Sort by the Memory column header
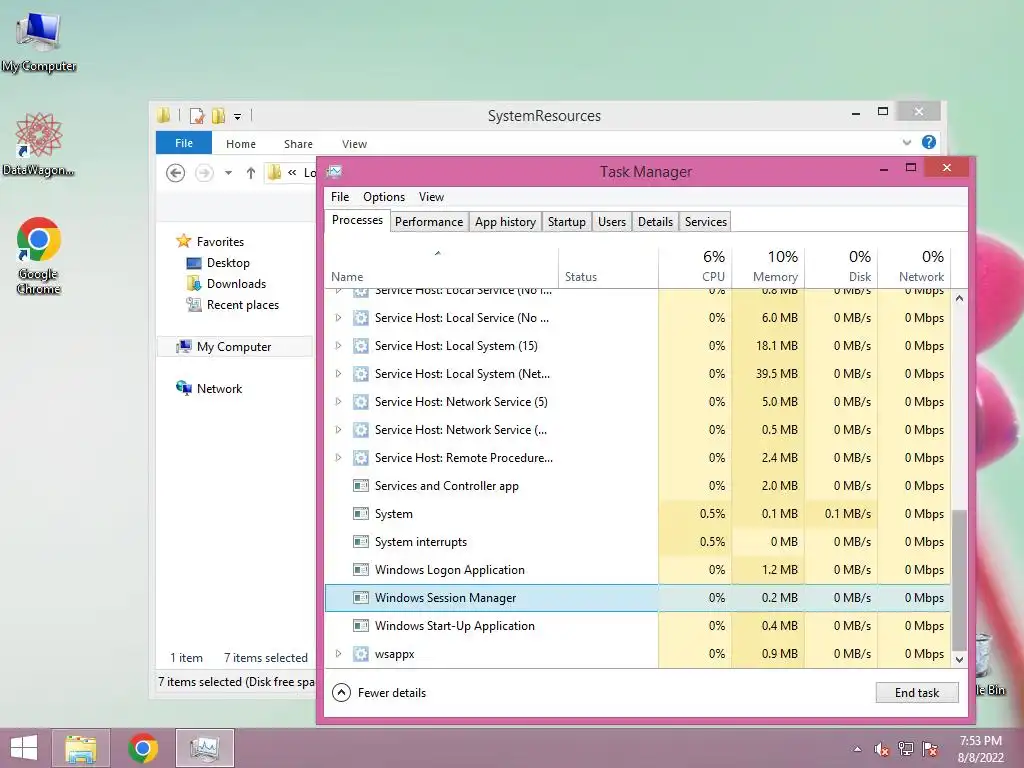The image size is (1024, 768). 768,267
